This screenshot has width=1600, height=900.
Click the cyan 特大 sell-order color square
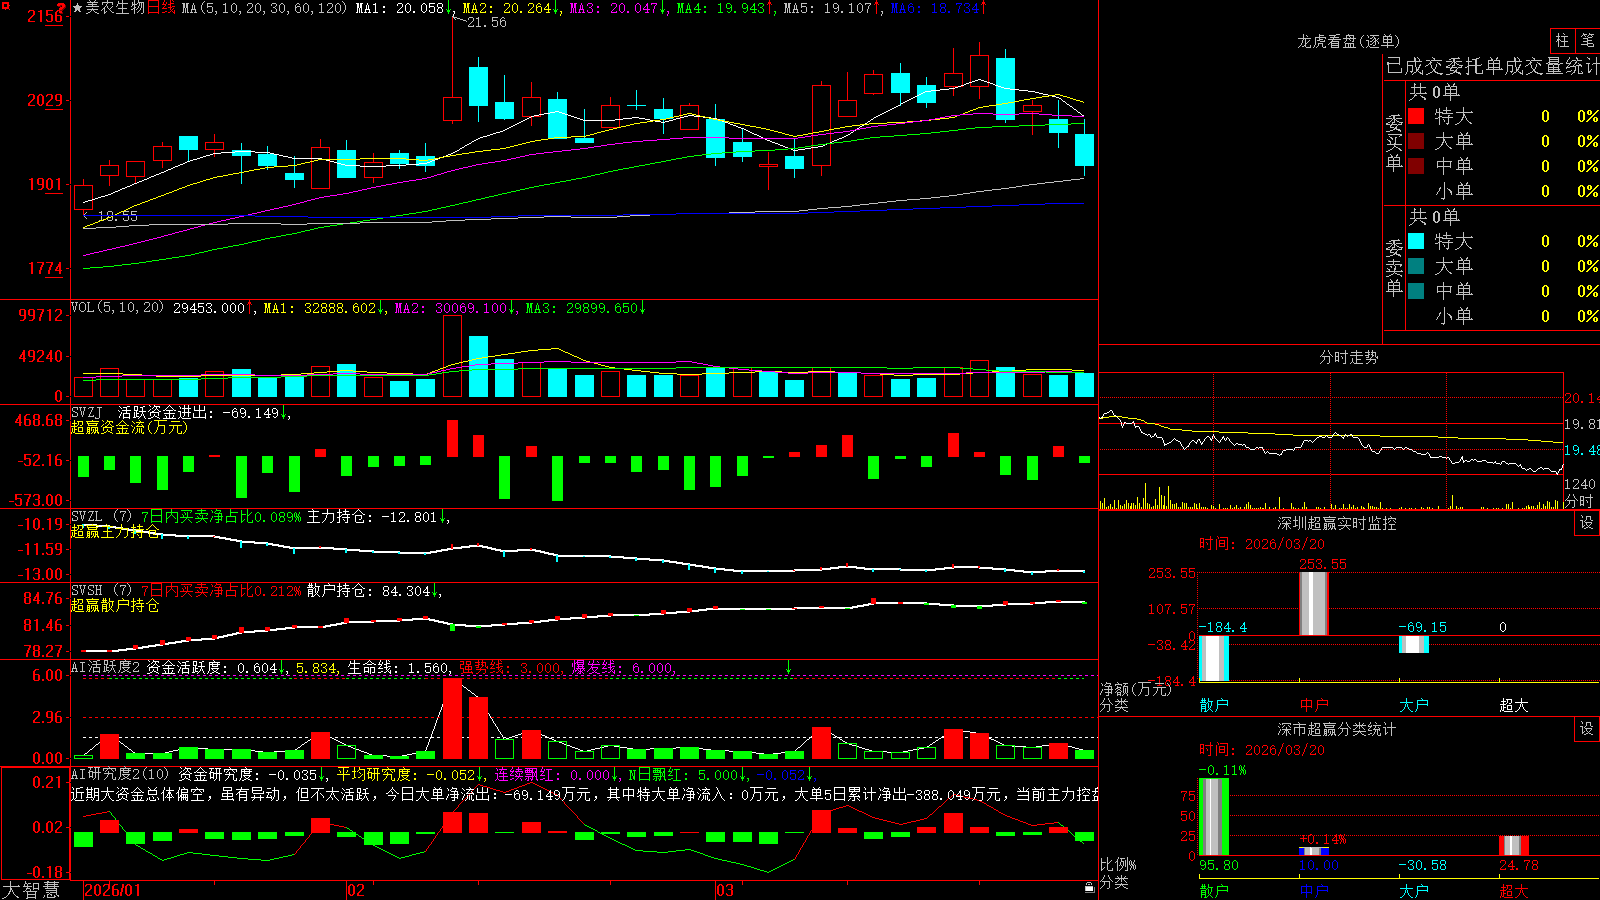tap(1416, 241)
